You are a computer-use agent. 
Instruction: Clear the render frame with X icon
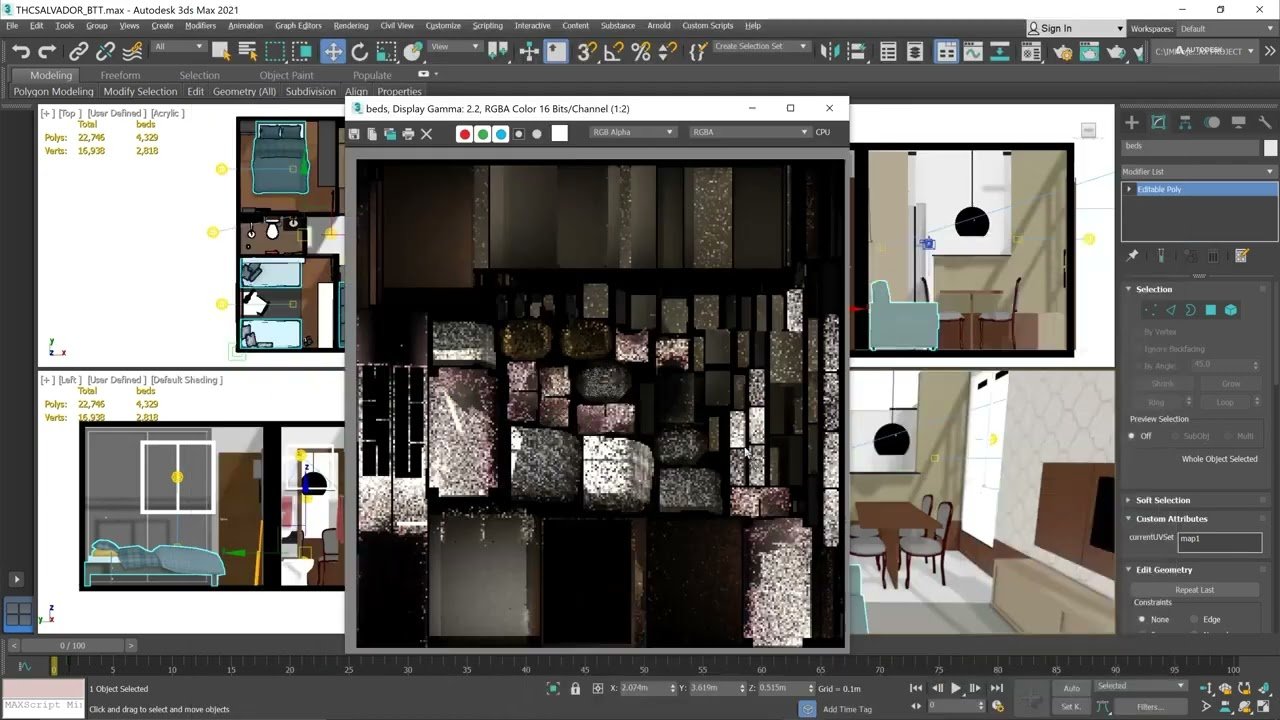(x=426, y=134)
